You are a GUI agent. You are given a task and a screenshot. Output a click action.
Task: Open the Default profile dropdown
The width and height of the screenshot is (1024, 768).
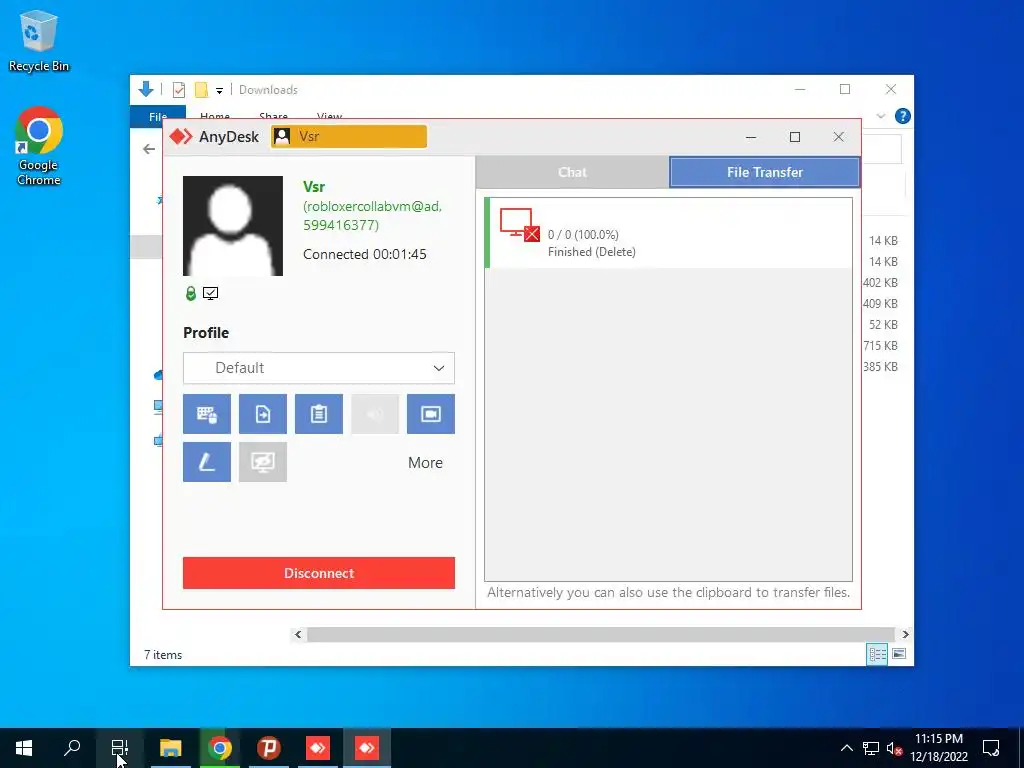(x=319, y=368)
